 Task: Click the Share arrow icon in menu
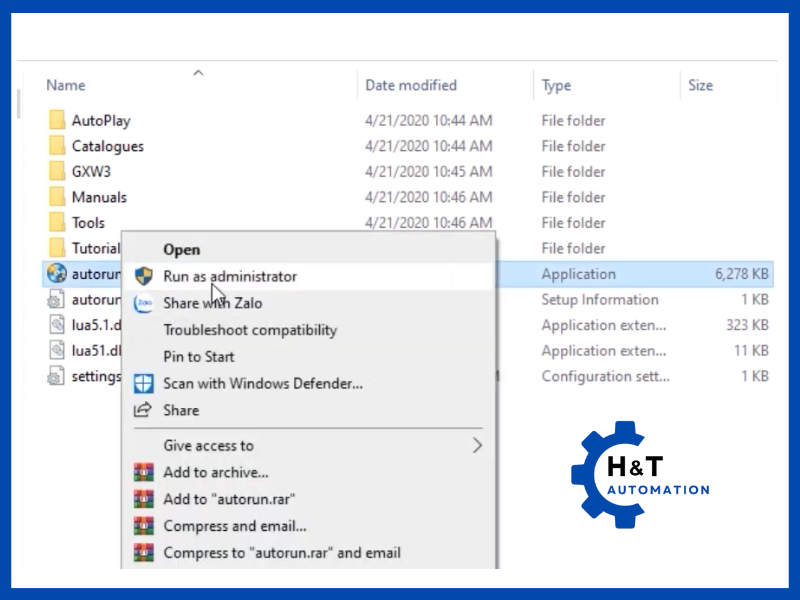coord(143,410)
